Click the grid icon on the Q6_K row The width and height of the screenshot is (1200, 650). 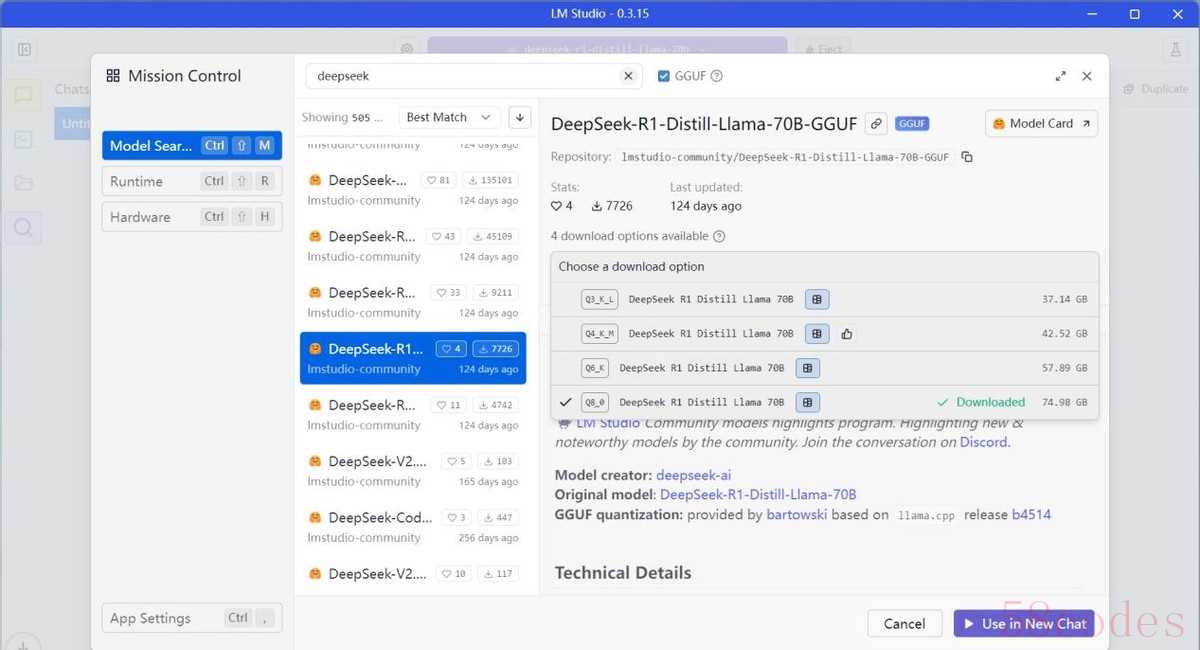808,368
